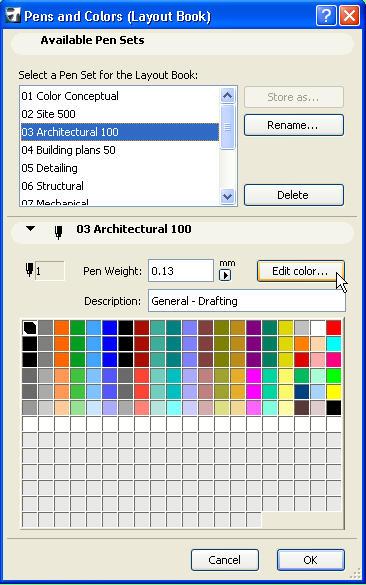Select the 01 Color Conceptual pen set
The height and width of the screenshot is (585, 366).
point(120,96)
